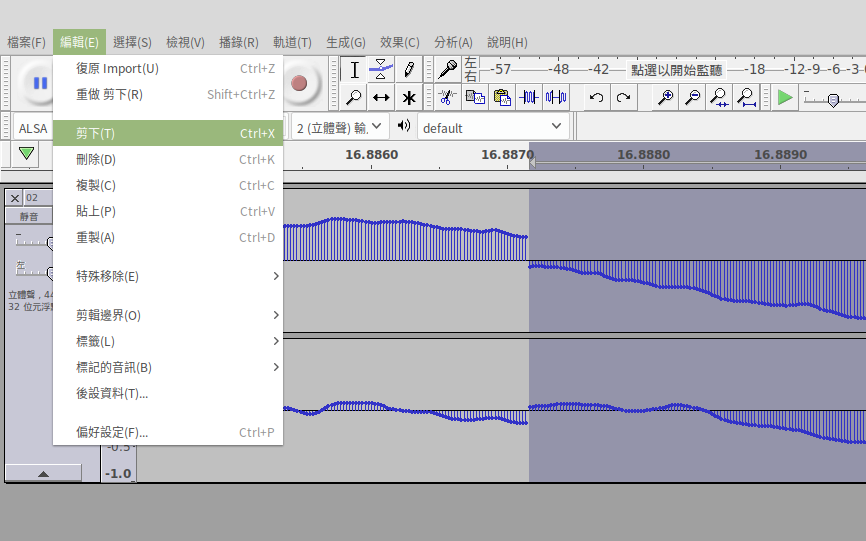Expand the 標記的音訊(B) submenu
Screen dimensions: 866x541
168,367
